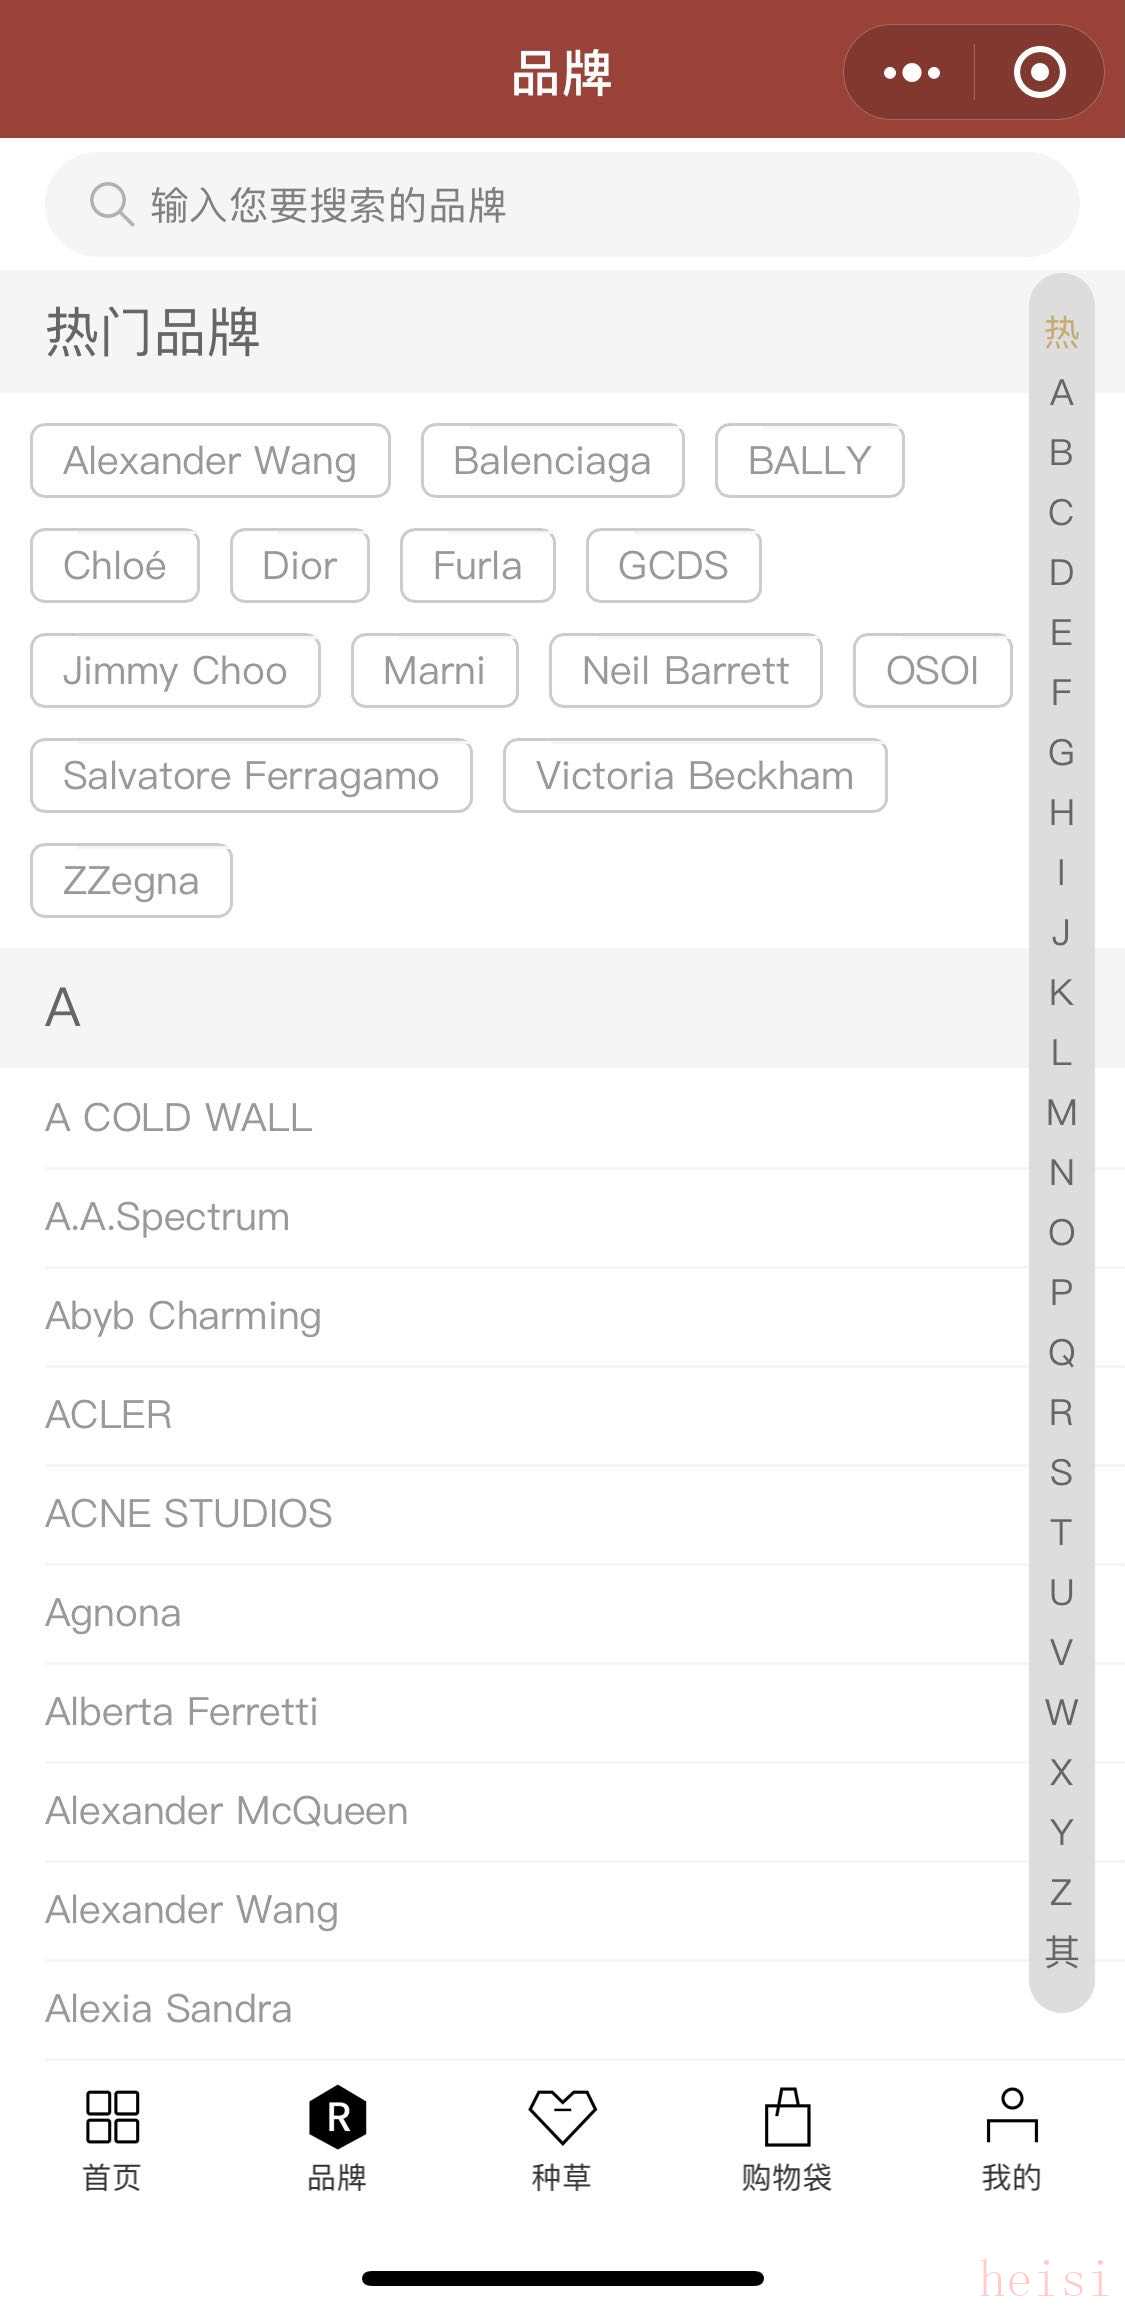1125x2309 pixels.
Task: Tap the search magnifier icon
Action: [111, 204]
